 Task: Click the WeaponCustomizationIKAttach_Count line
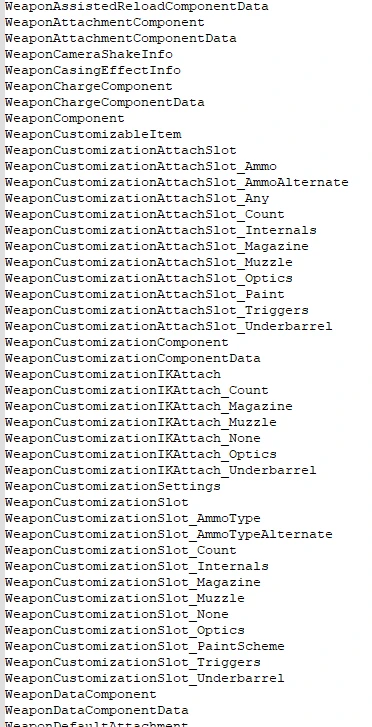(x=136, y=390)
